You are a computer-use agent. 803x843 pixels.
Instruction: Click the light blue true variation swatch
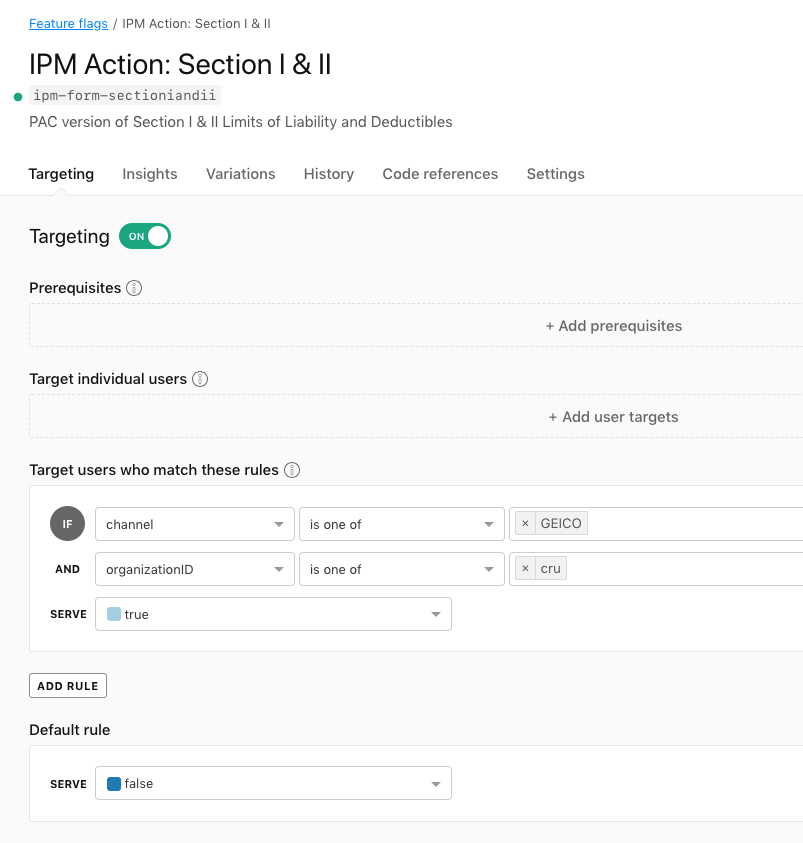[x=114, y=614]
